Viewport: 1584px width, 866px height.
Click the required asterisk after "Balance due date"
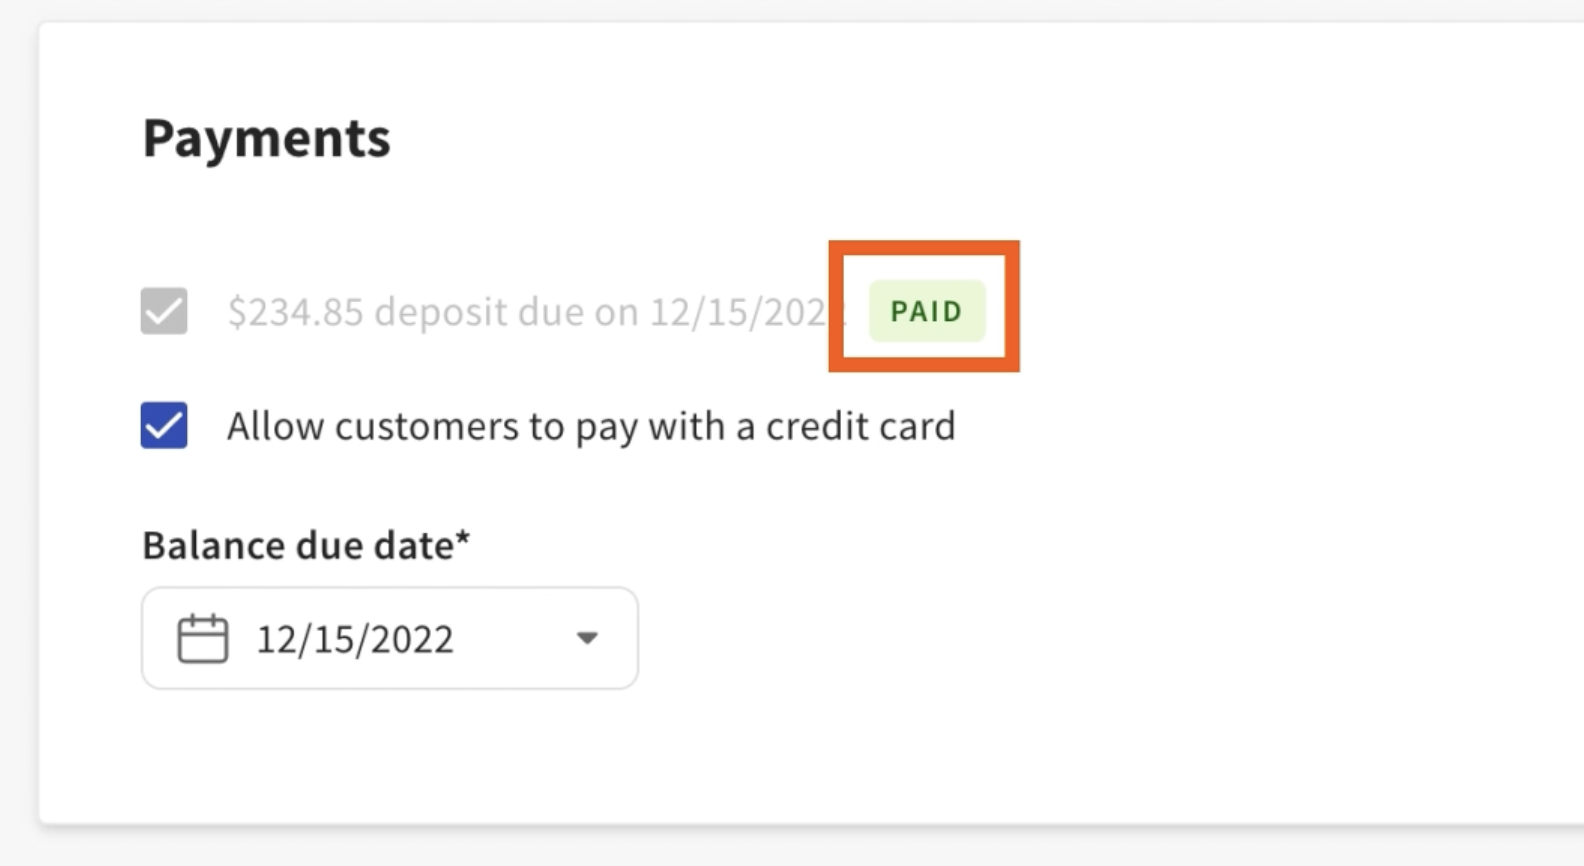[463, 540]
